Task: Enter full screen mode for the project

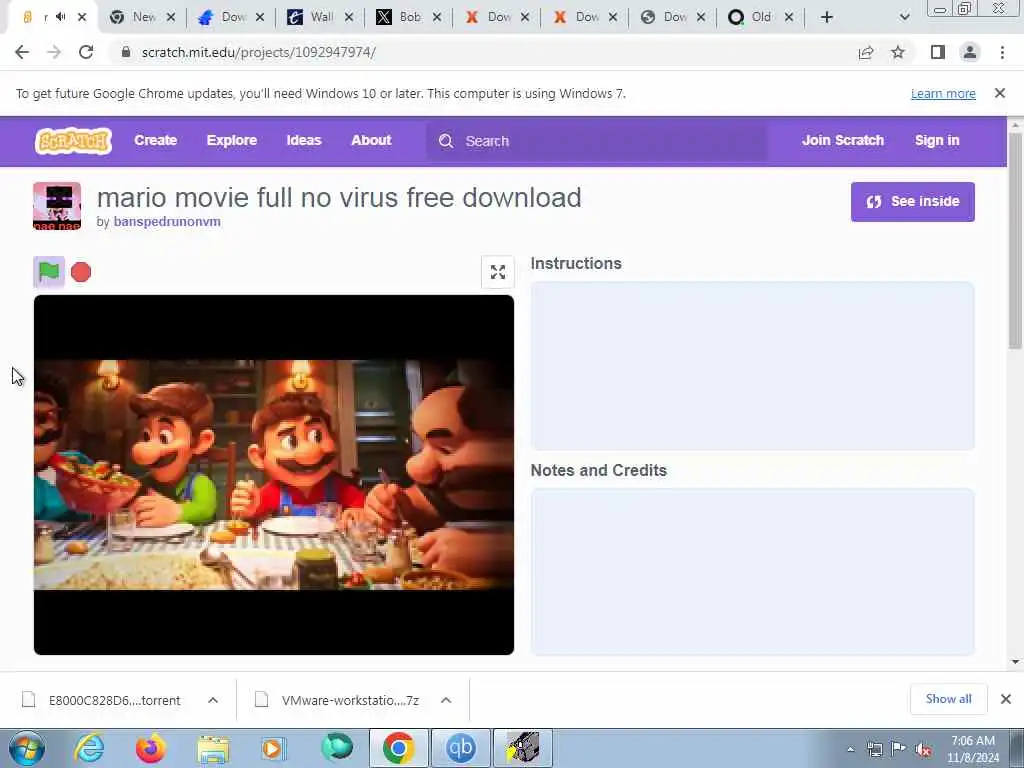Action: 498,272
